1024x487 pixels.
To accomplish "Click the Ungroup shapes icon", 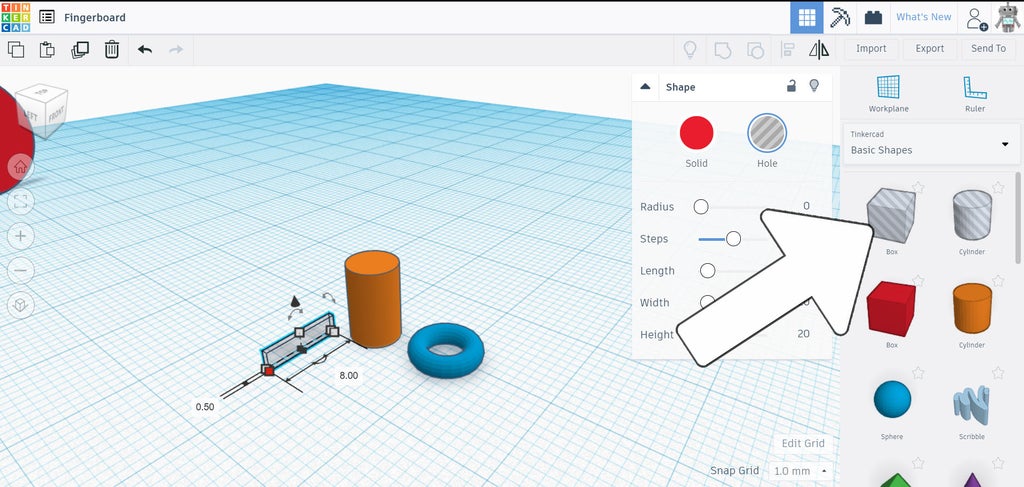I will (755, 50).
